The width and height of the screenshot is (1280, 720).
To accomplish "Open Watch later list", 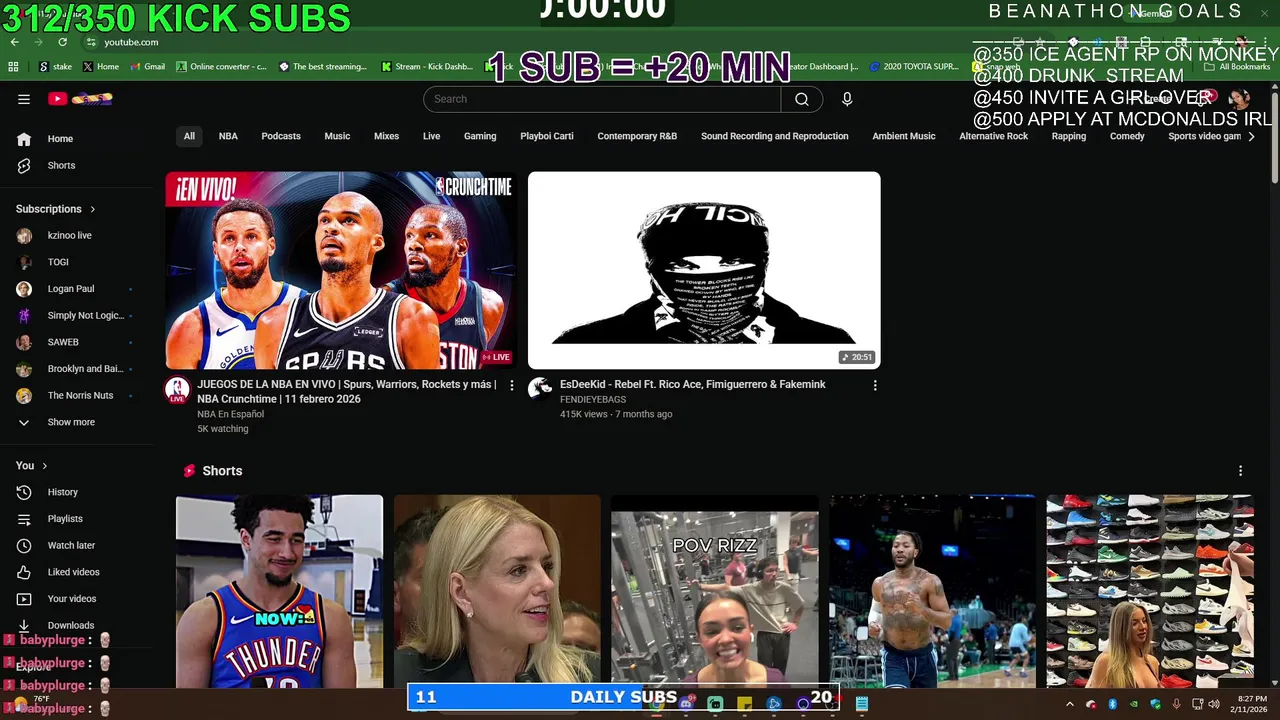I will [77, 545].
